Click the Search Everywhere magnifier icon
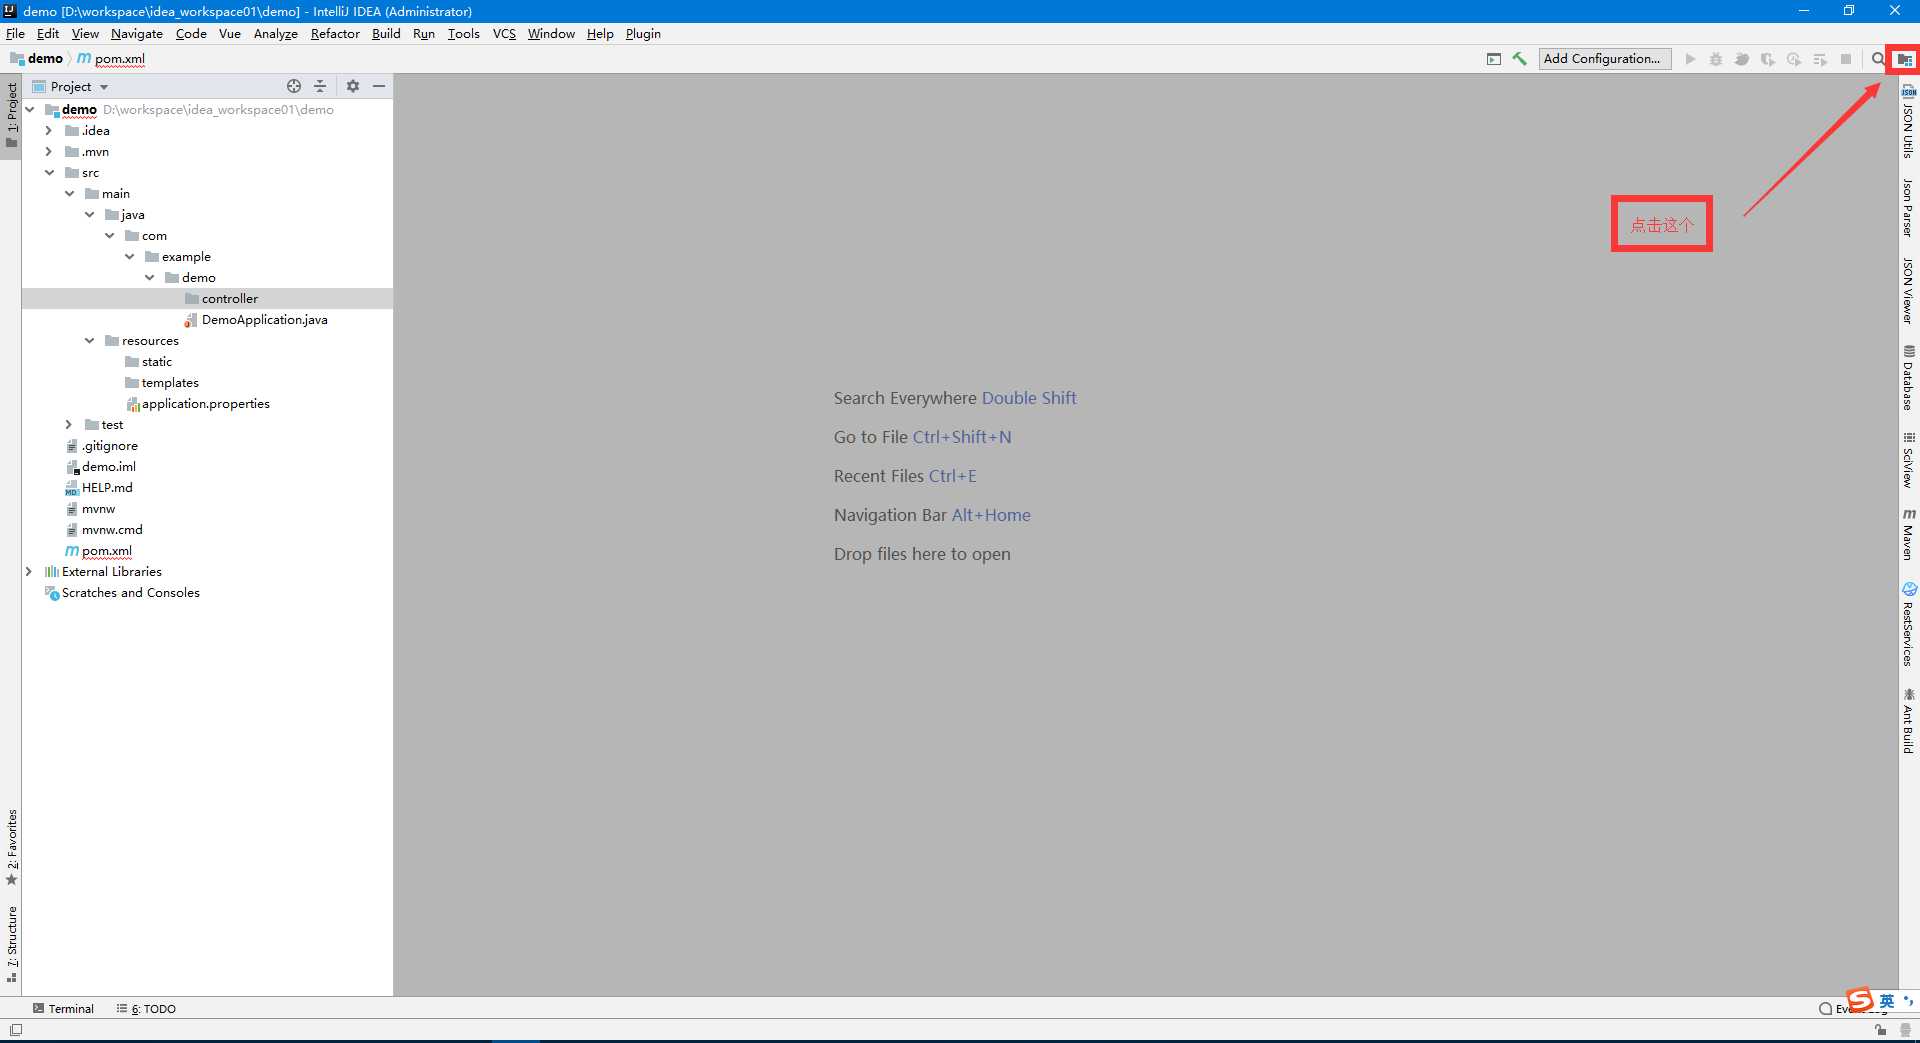This screenshot has height=1043, width=1920. tap(1878, 59)
